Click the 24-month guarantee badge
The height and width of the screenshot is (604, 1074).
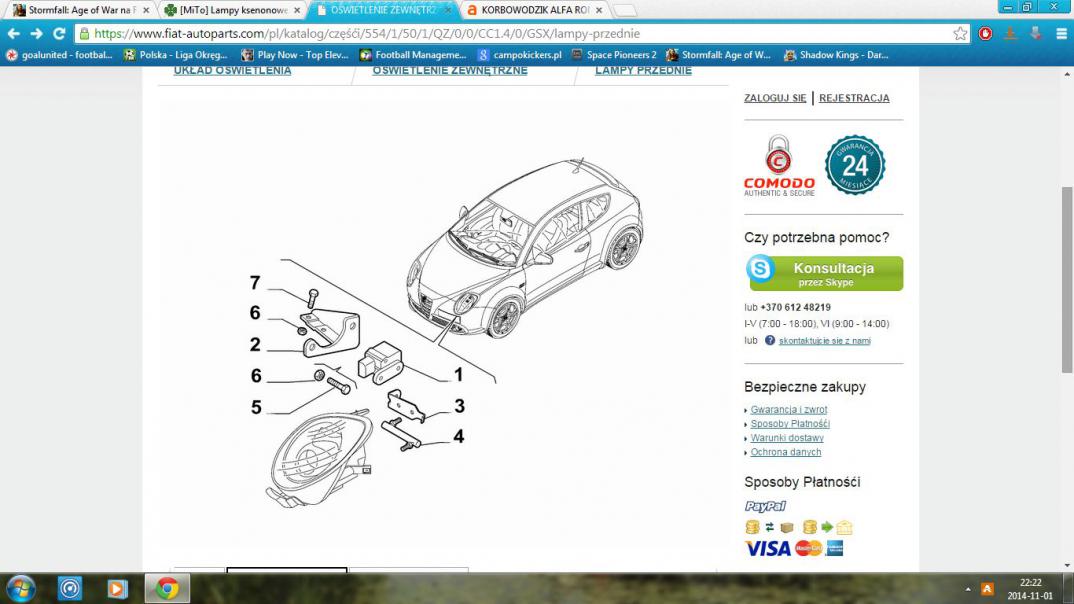tap(855, 165)
